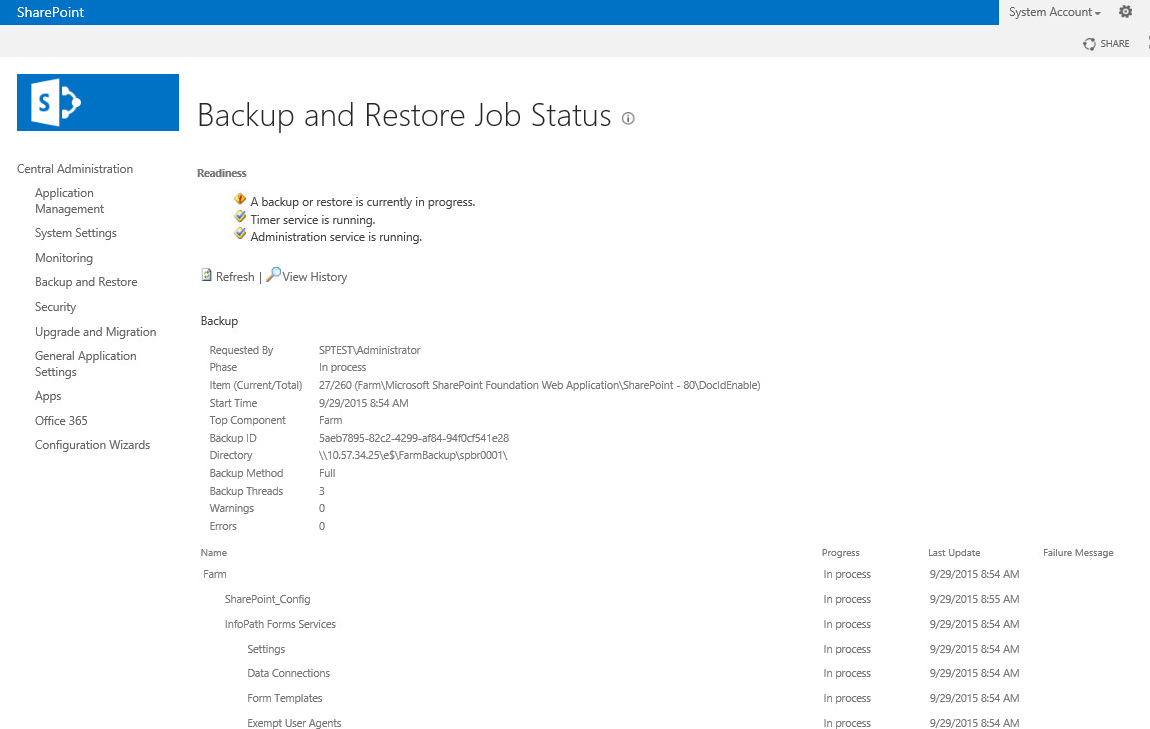Click Start Time 9/29/2015 8:54 AM value
Viewport: 1150px width, 729px height.
pyautogui.click(x=364, y=403)
